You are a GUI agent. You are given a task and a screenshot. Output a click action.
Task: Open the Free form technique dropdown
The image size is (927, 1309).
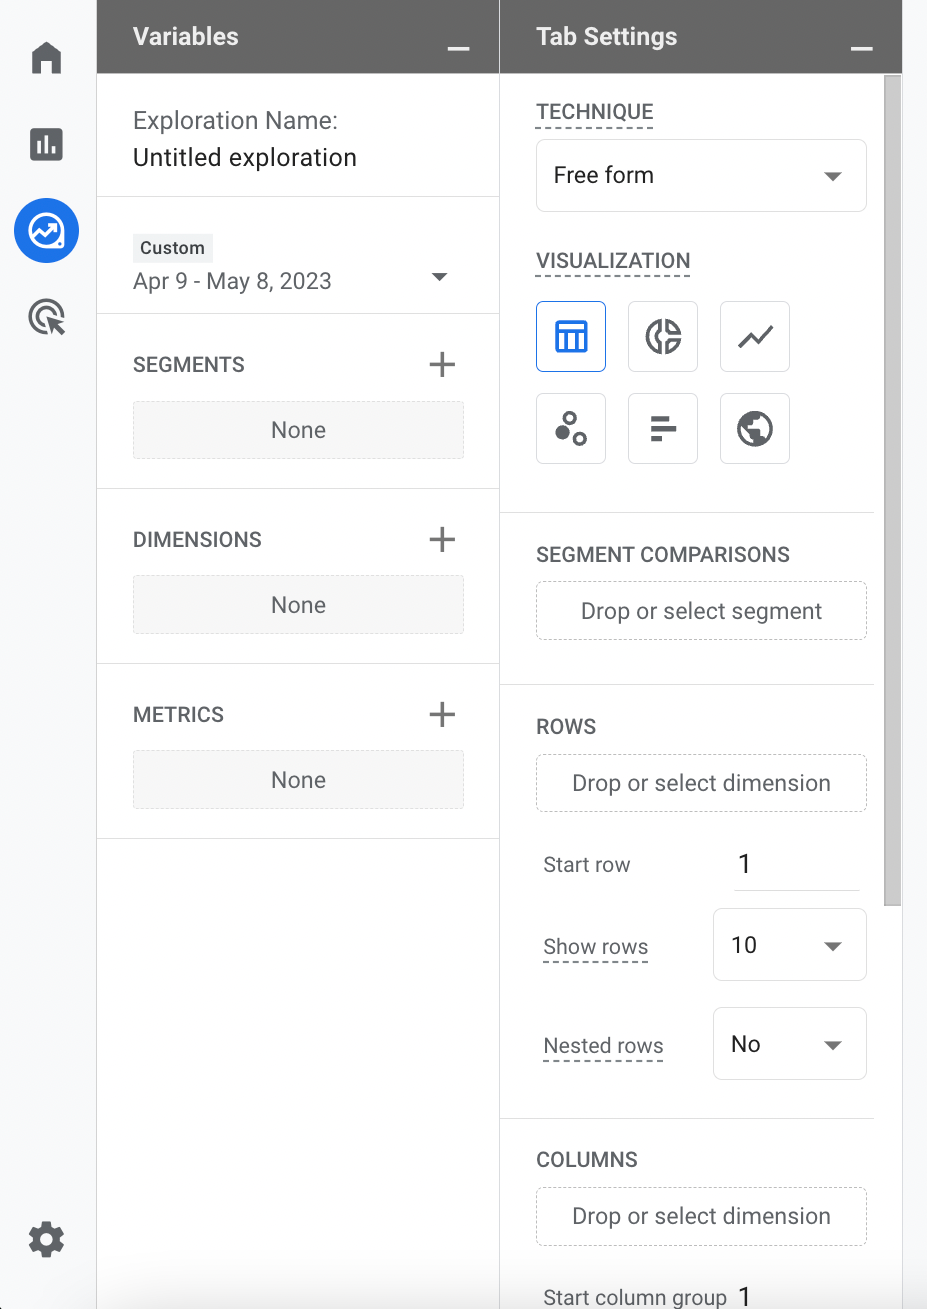[x=701, y=175]
